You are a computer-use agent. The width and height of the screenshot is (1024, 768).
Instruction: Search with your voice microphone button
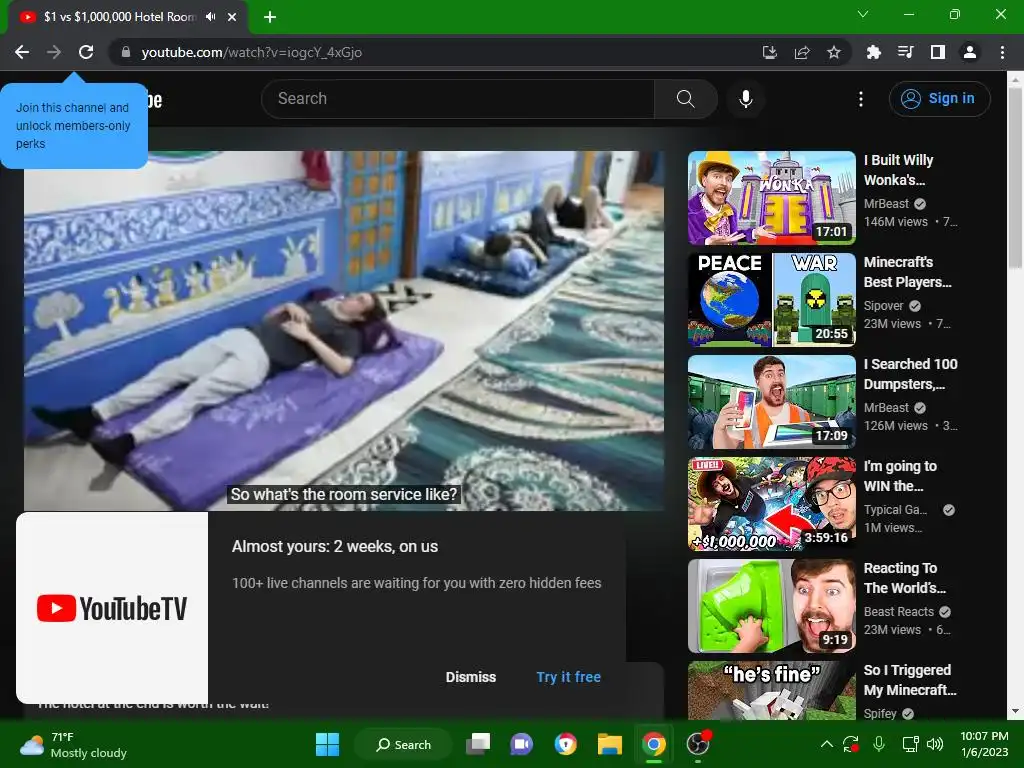(x=746, y=99)
